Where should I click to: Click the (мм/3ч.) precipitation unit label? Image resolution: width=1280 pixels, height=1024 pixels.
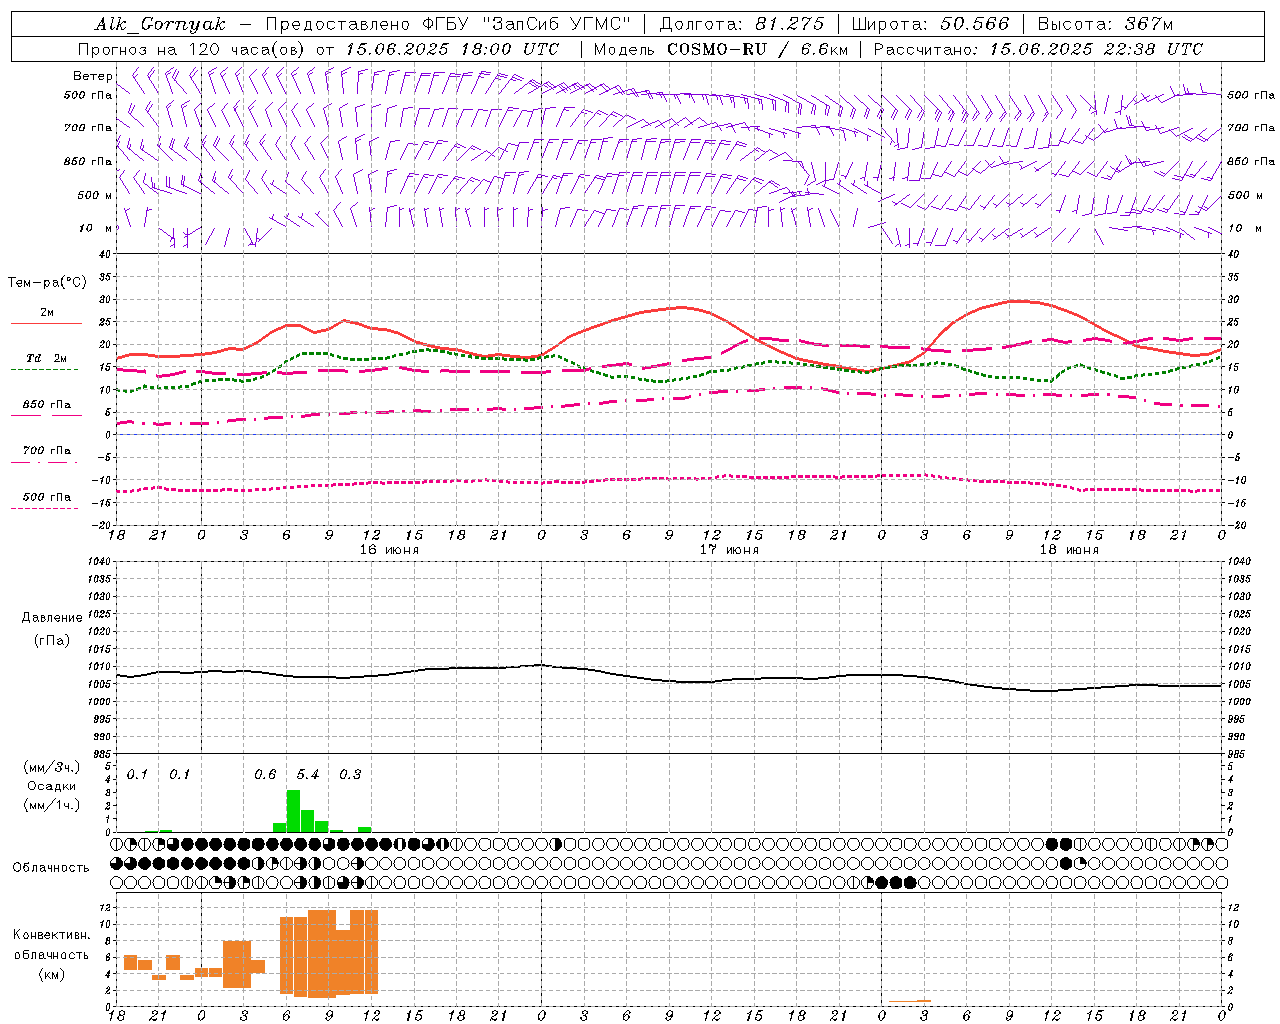click(52, 767)
